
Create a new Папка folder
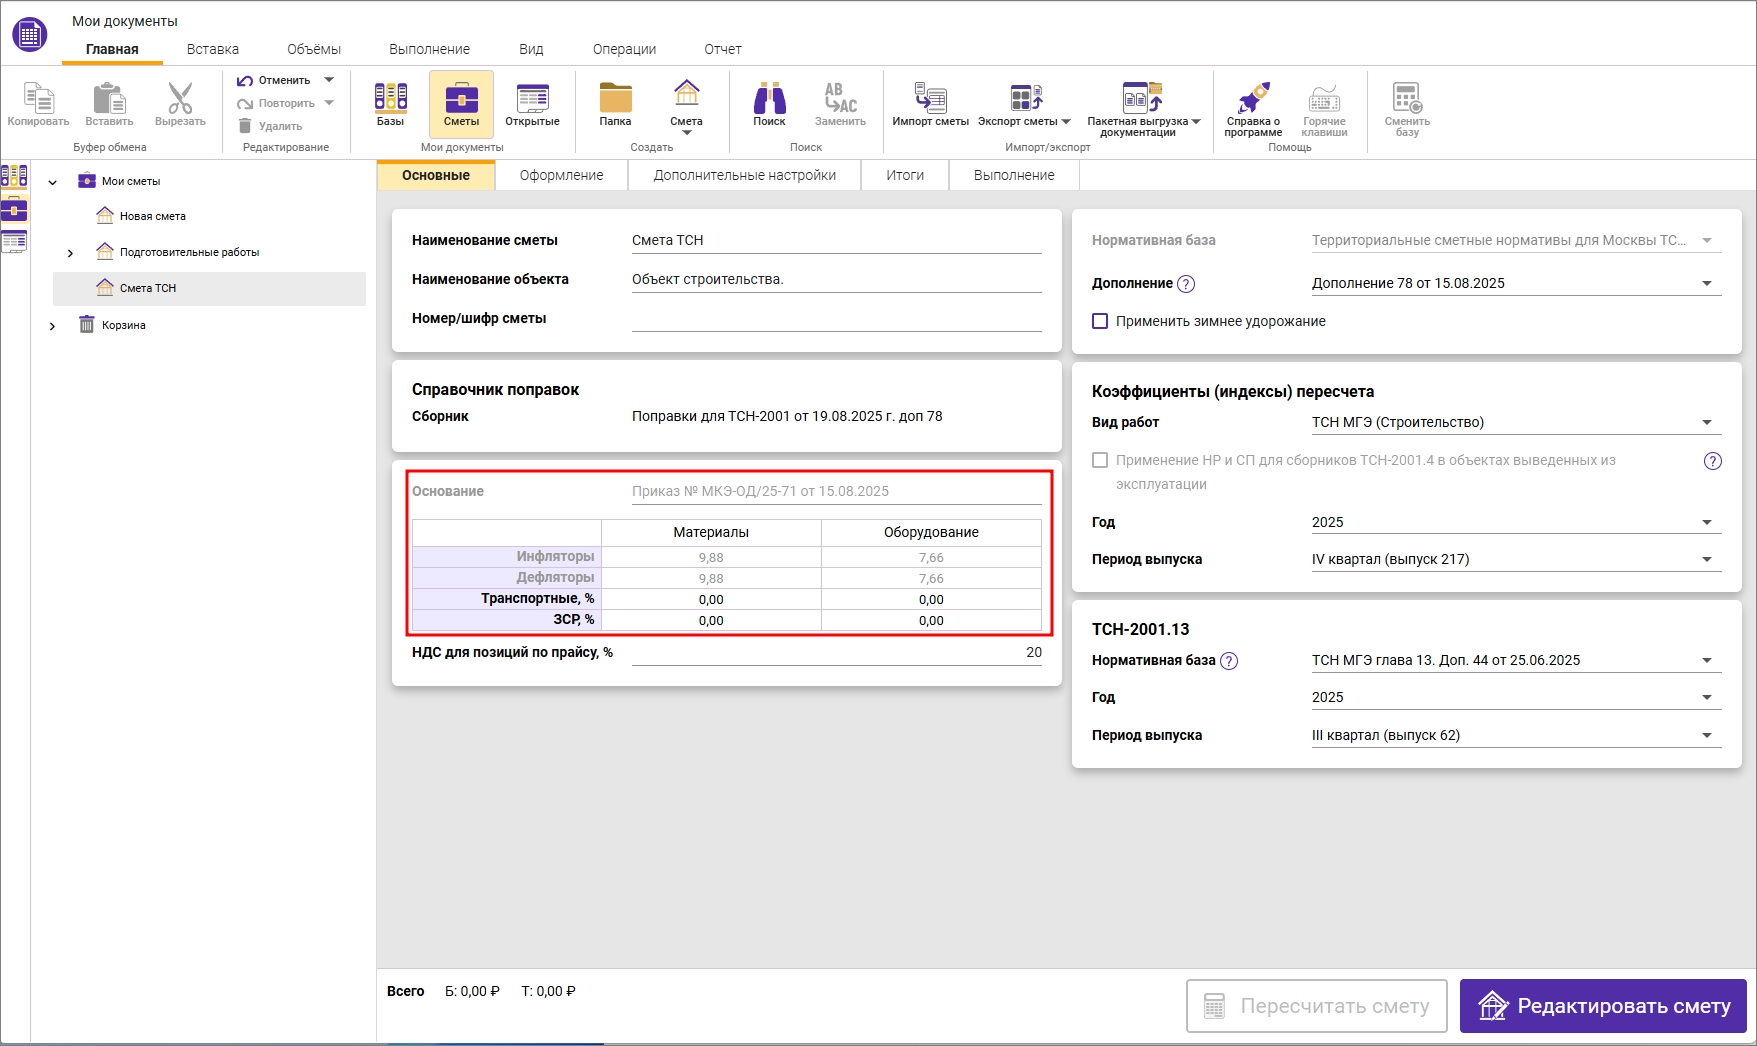point(615,104)
